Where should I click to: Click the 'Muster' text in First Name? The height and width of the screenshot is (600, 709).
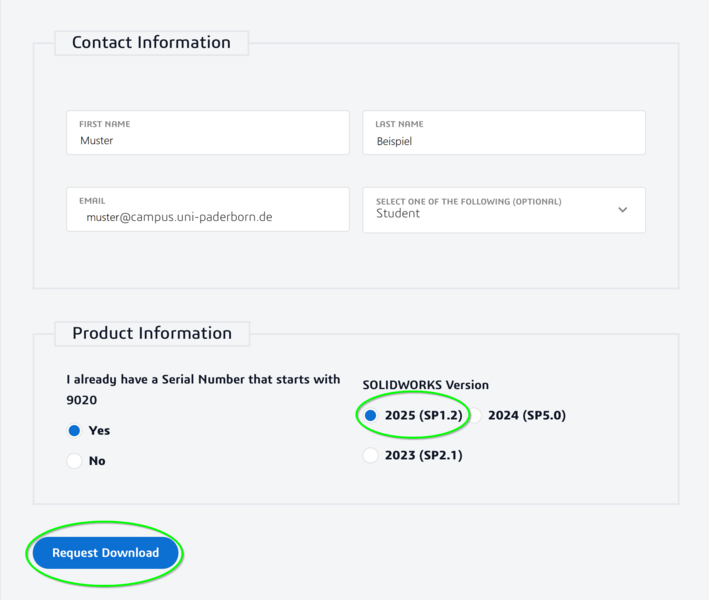tap(97, 141)
